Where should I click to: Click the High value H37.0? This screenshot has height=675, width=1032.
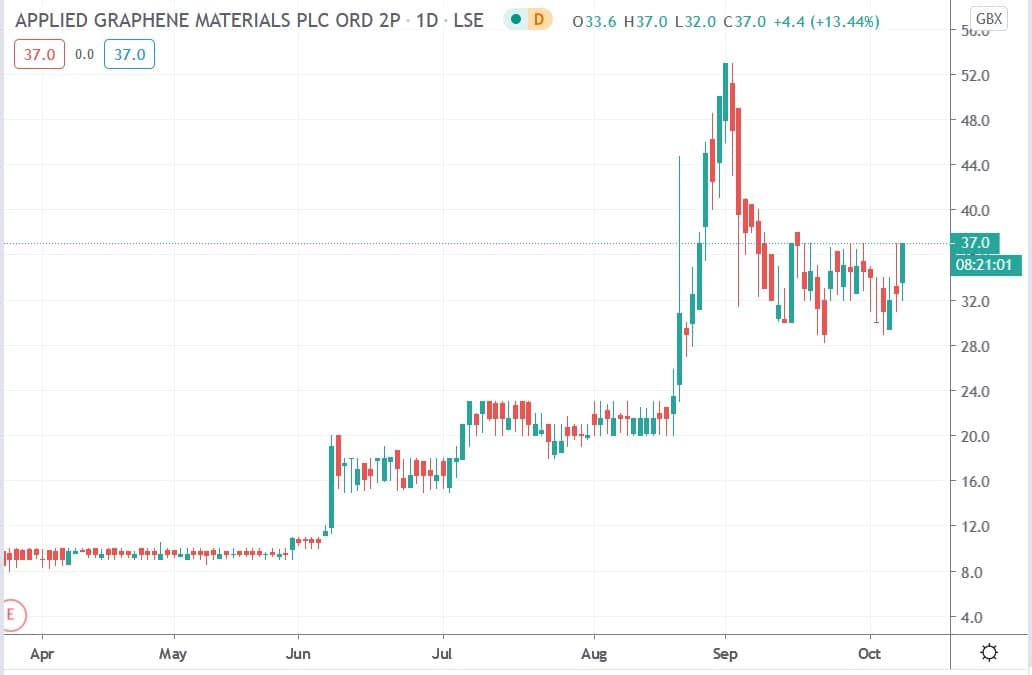point(646,22)
